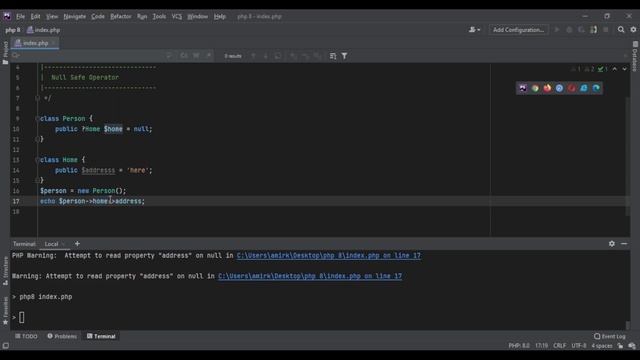Click in the find bar search field
The height and width of the screenshot is (360, 640).
tap(92, 56)
